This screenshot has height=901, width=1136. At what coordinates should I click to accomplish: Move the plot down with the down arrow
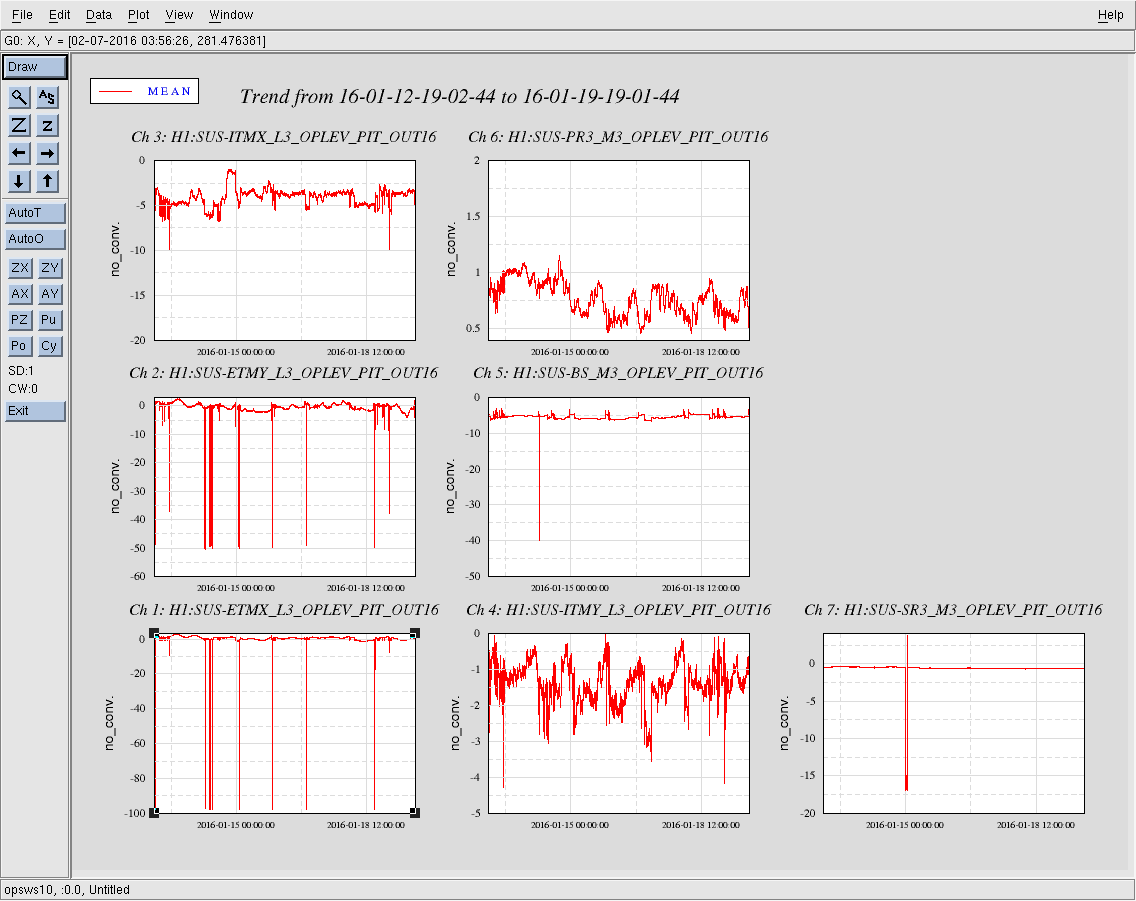pos(19,181)
